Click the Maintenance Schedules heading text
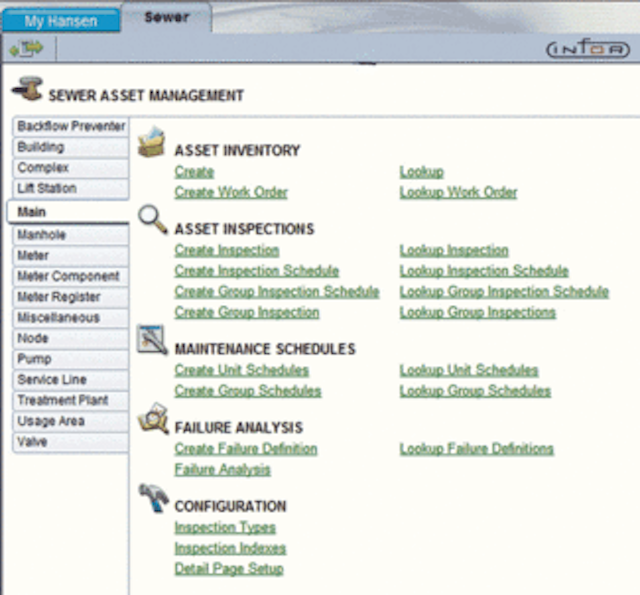640x595 pixels. point(265,349)
